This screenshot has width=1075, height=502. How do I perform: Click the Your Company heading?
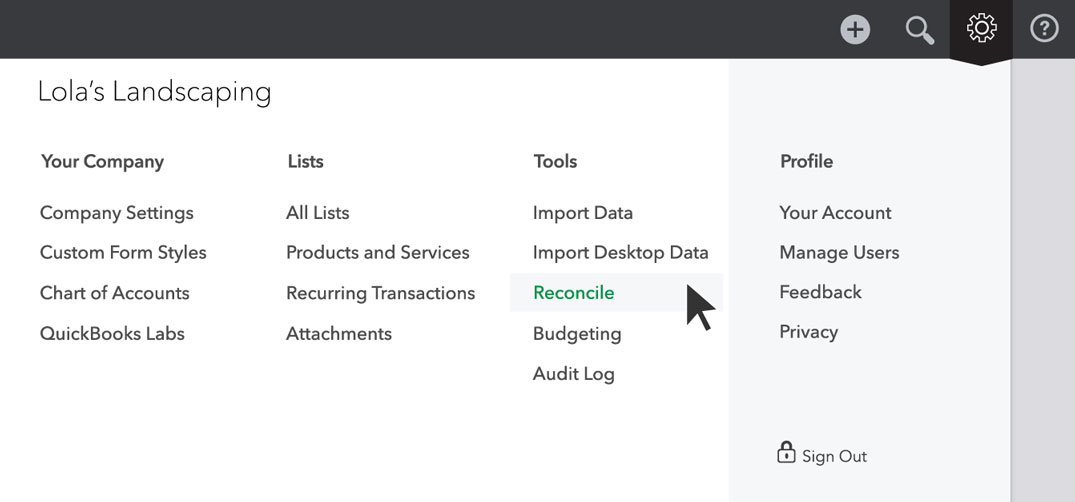pyautogui.click(x=102, y=162)
